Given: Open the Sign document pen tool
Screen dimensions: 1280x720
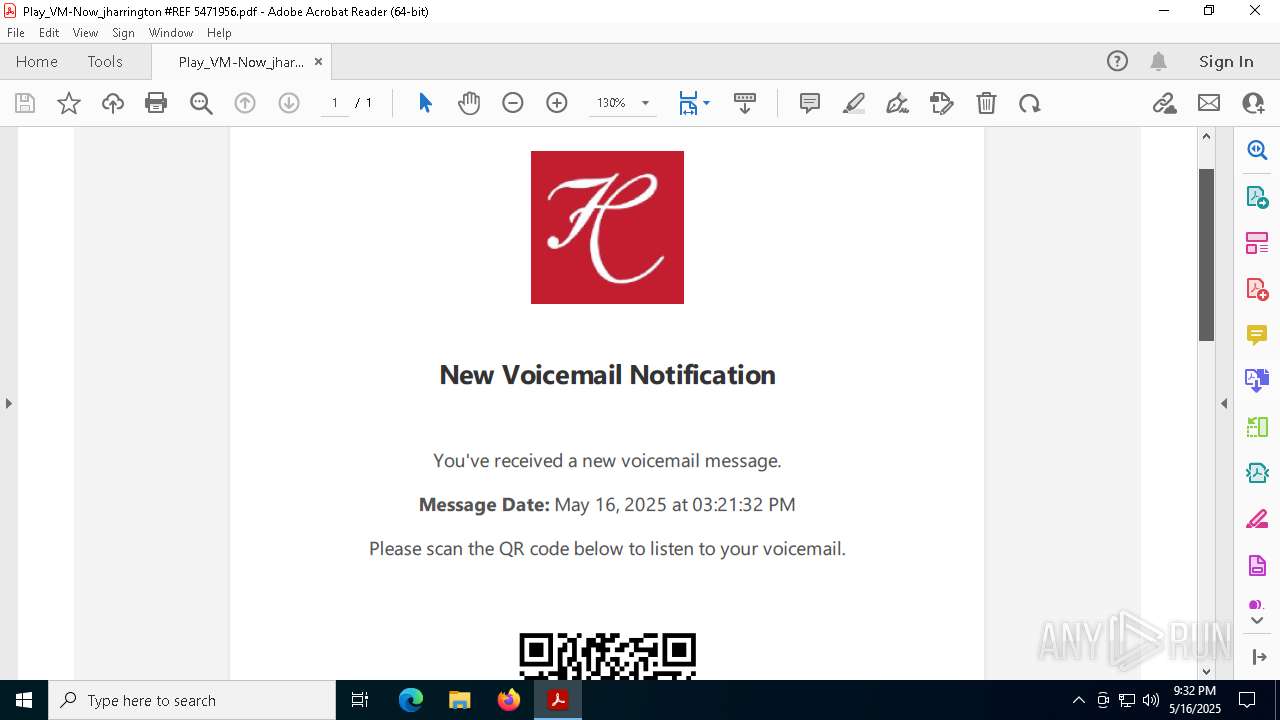Looking at the screenshot, I should [898, 103].
